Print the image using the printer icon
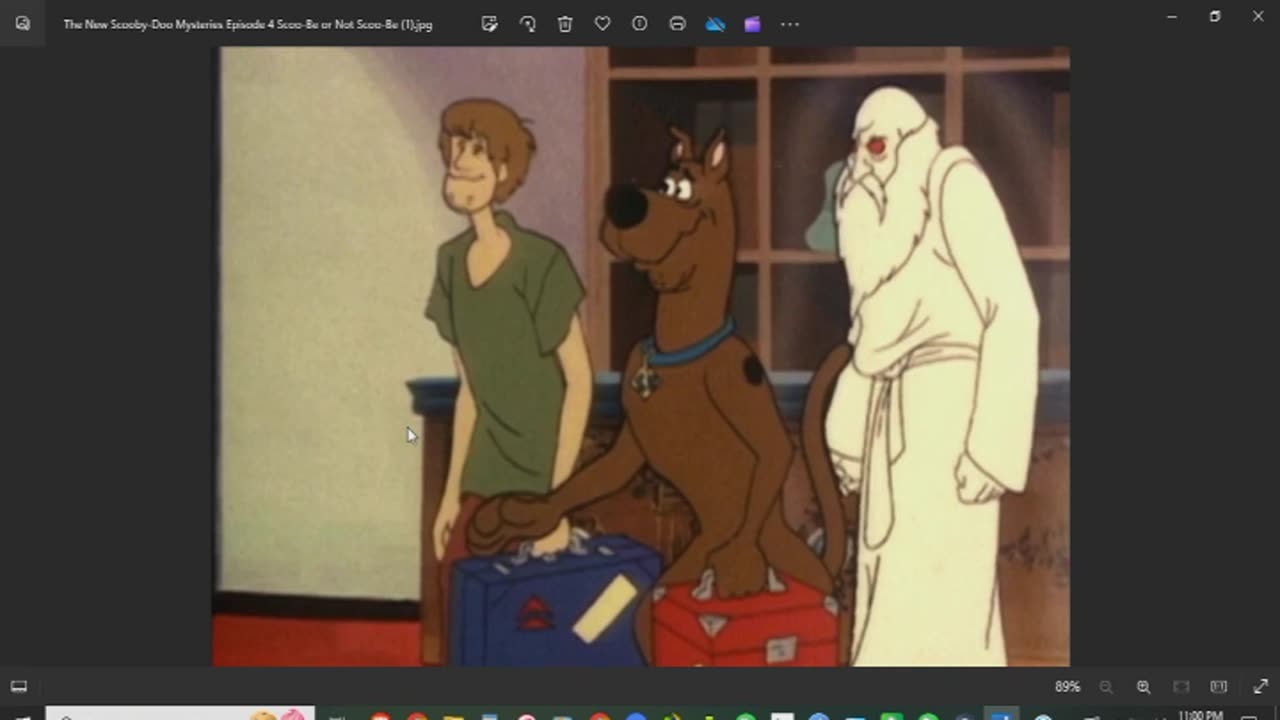 677,24
